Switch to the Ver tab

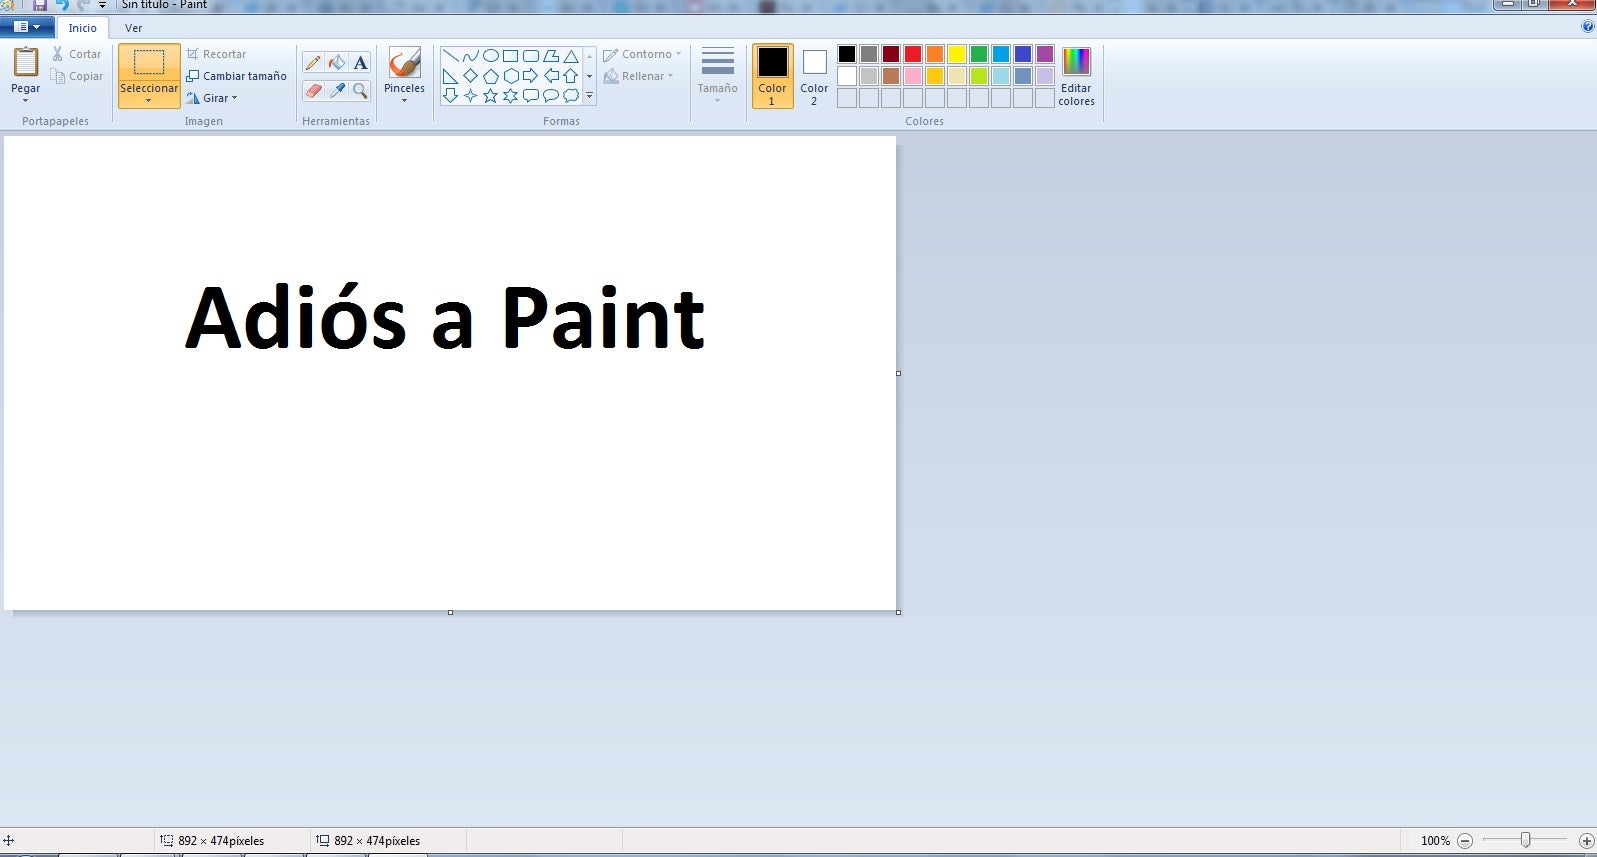tap(133, 28)
